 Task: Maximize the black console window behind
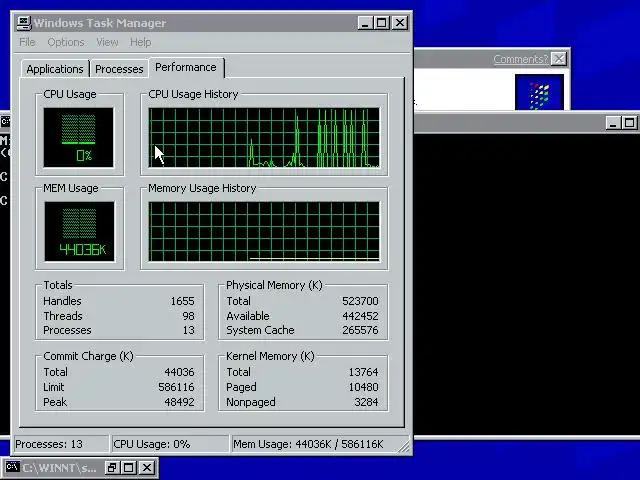coord(629,123)
